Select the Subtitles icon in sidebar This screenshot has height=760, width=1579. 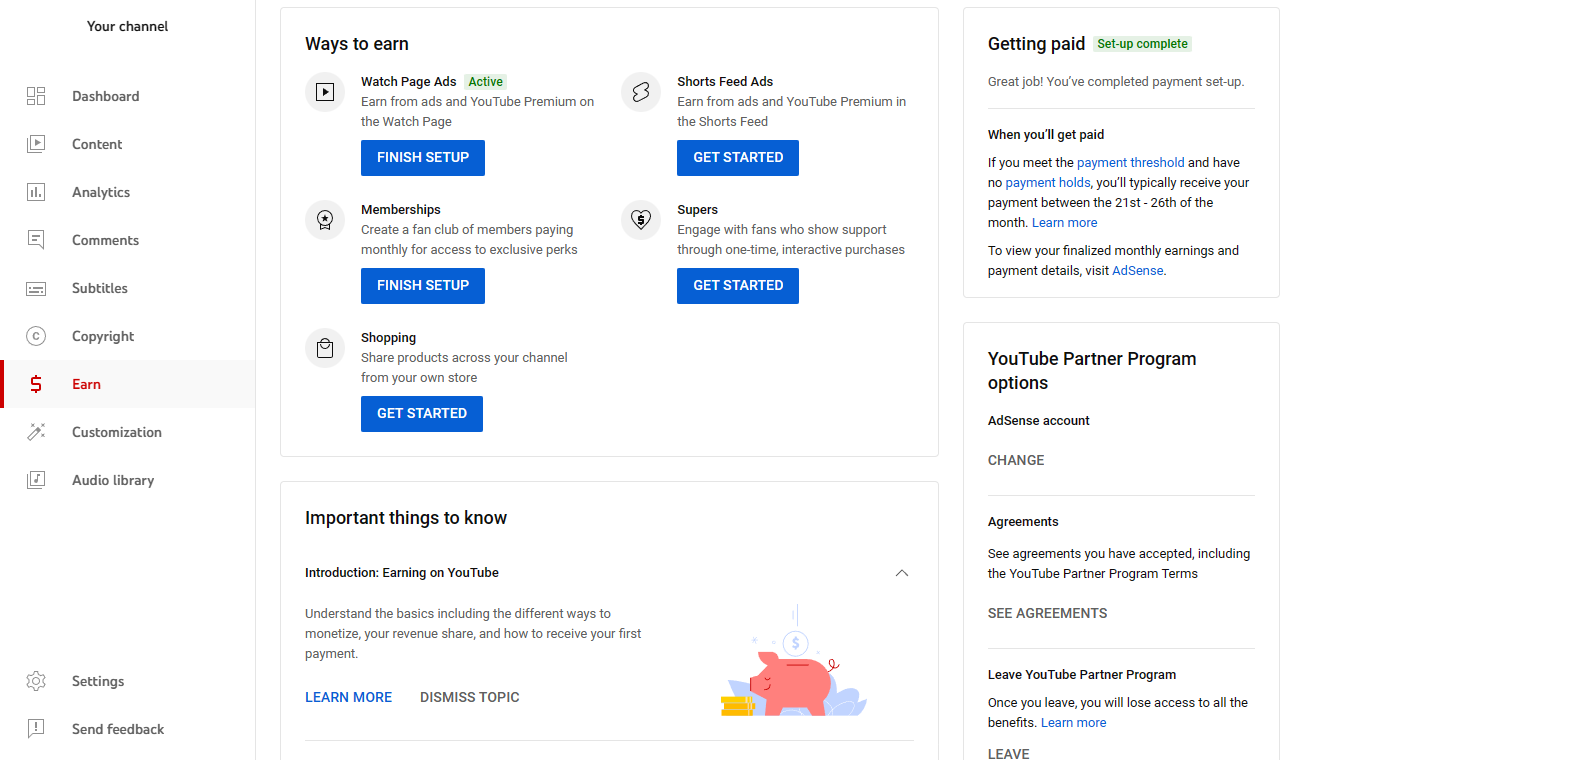tap(36, 289)
